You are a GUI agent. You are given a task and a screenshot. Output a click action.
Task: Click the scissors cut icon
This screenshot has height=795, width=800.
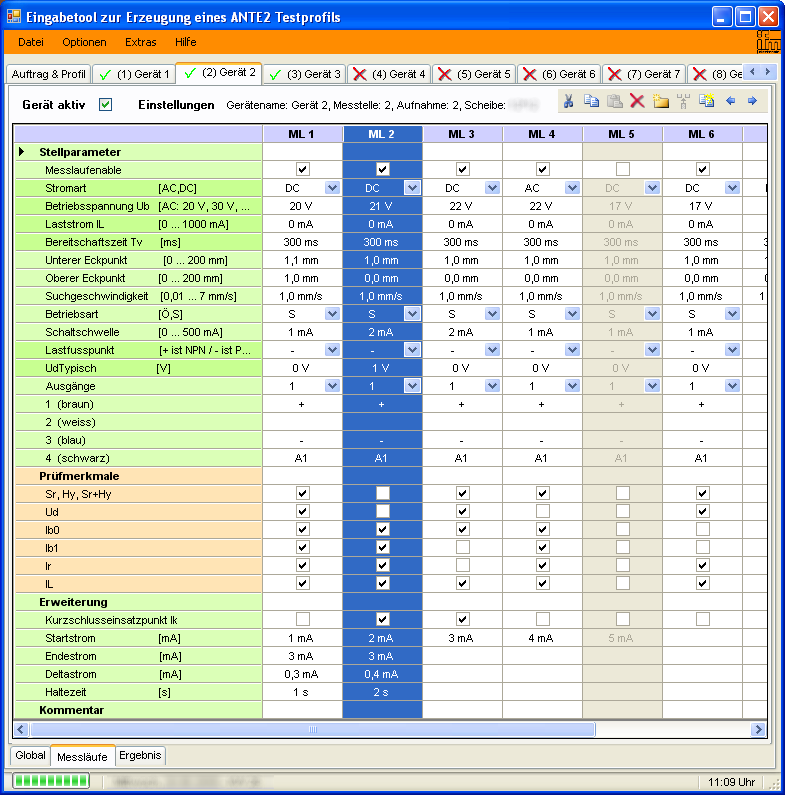click(568, 101)
